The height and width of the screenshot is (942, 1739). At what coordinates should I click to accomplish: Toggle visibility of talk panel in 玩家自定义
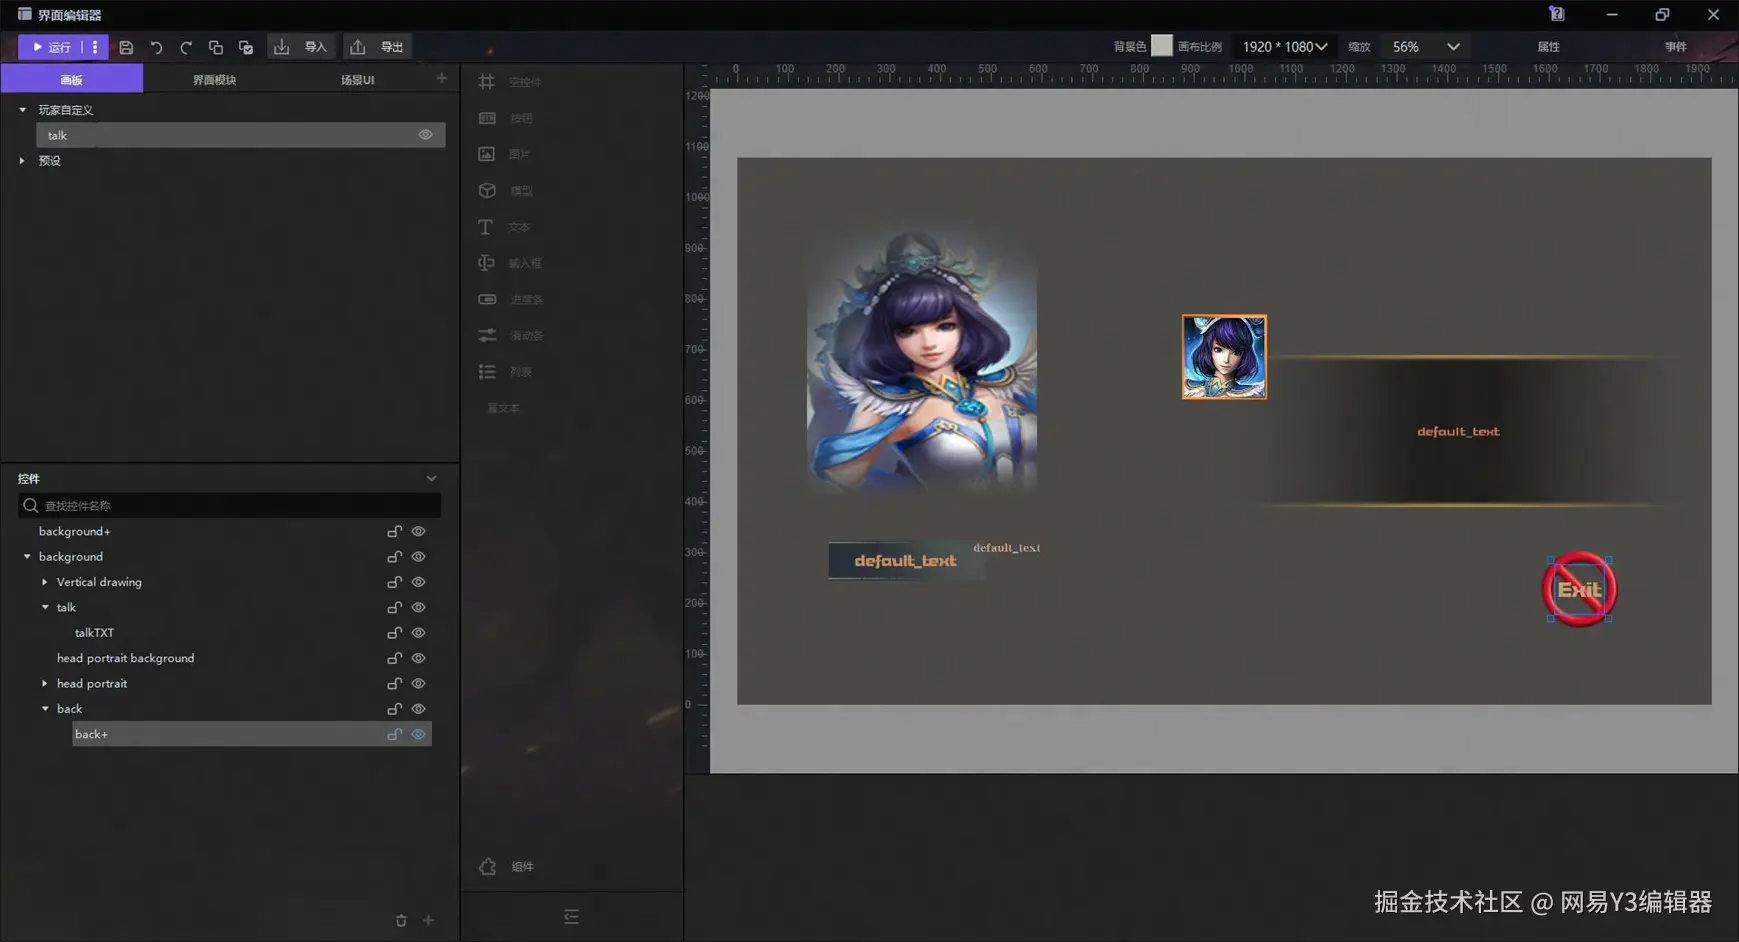coord(426,135)
